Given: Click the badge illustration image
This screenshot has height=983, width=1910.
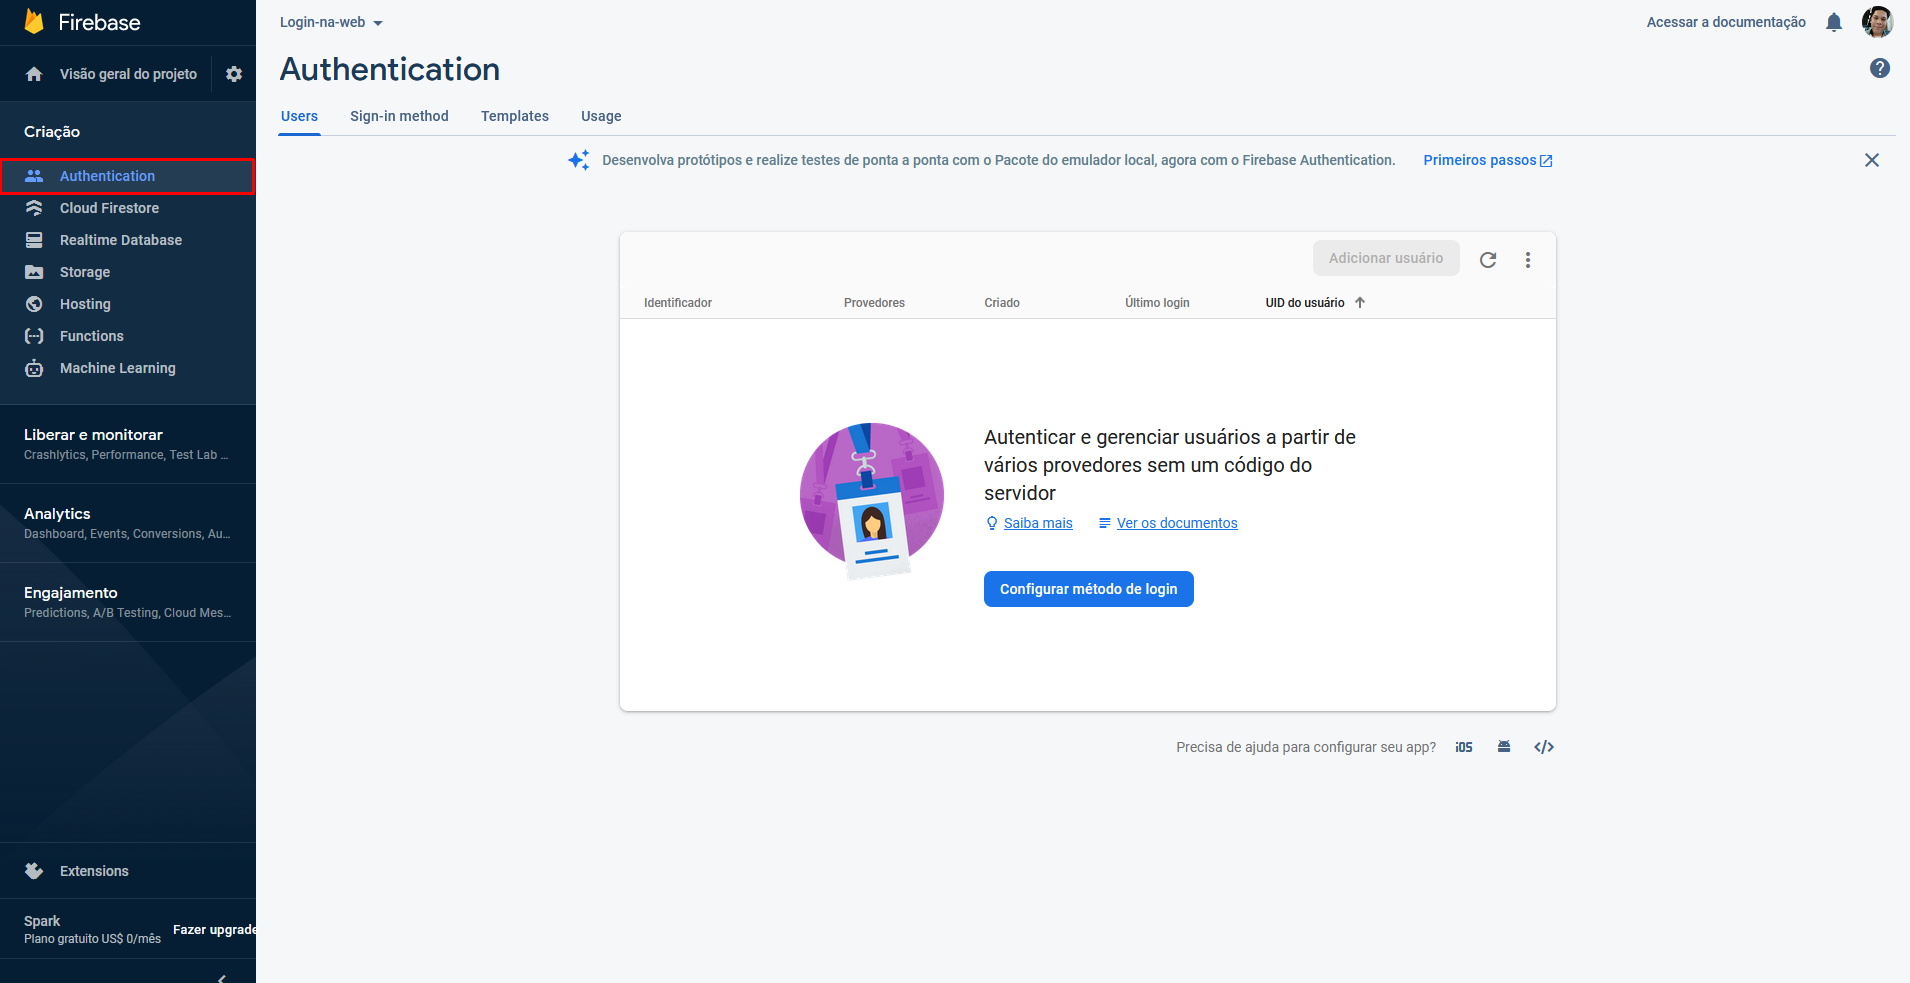Looking at the screenshot, I should pyautogui.click(x=872, y=501).
